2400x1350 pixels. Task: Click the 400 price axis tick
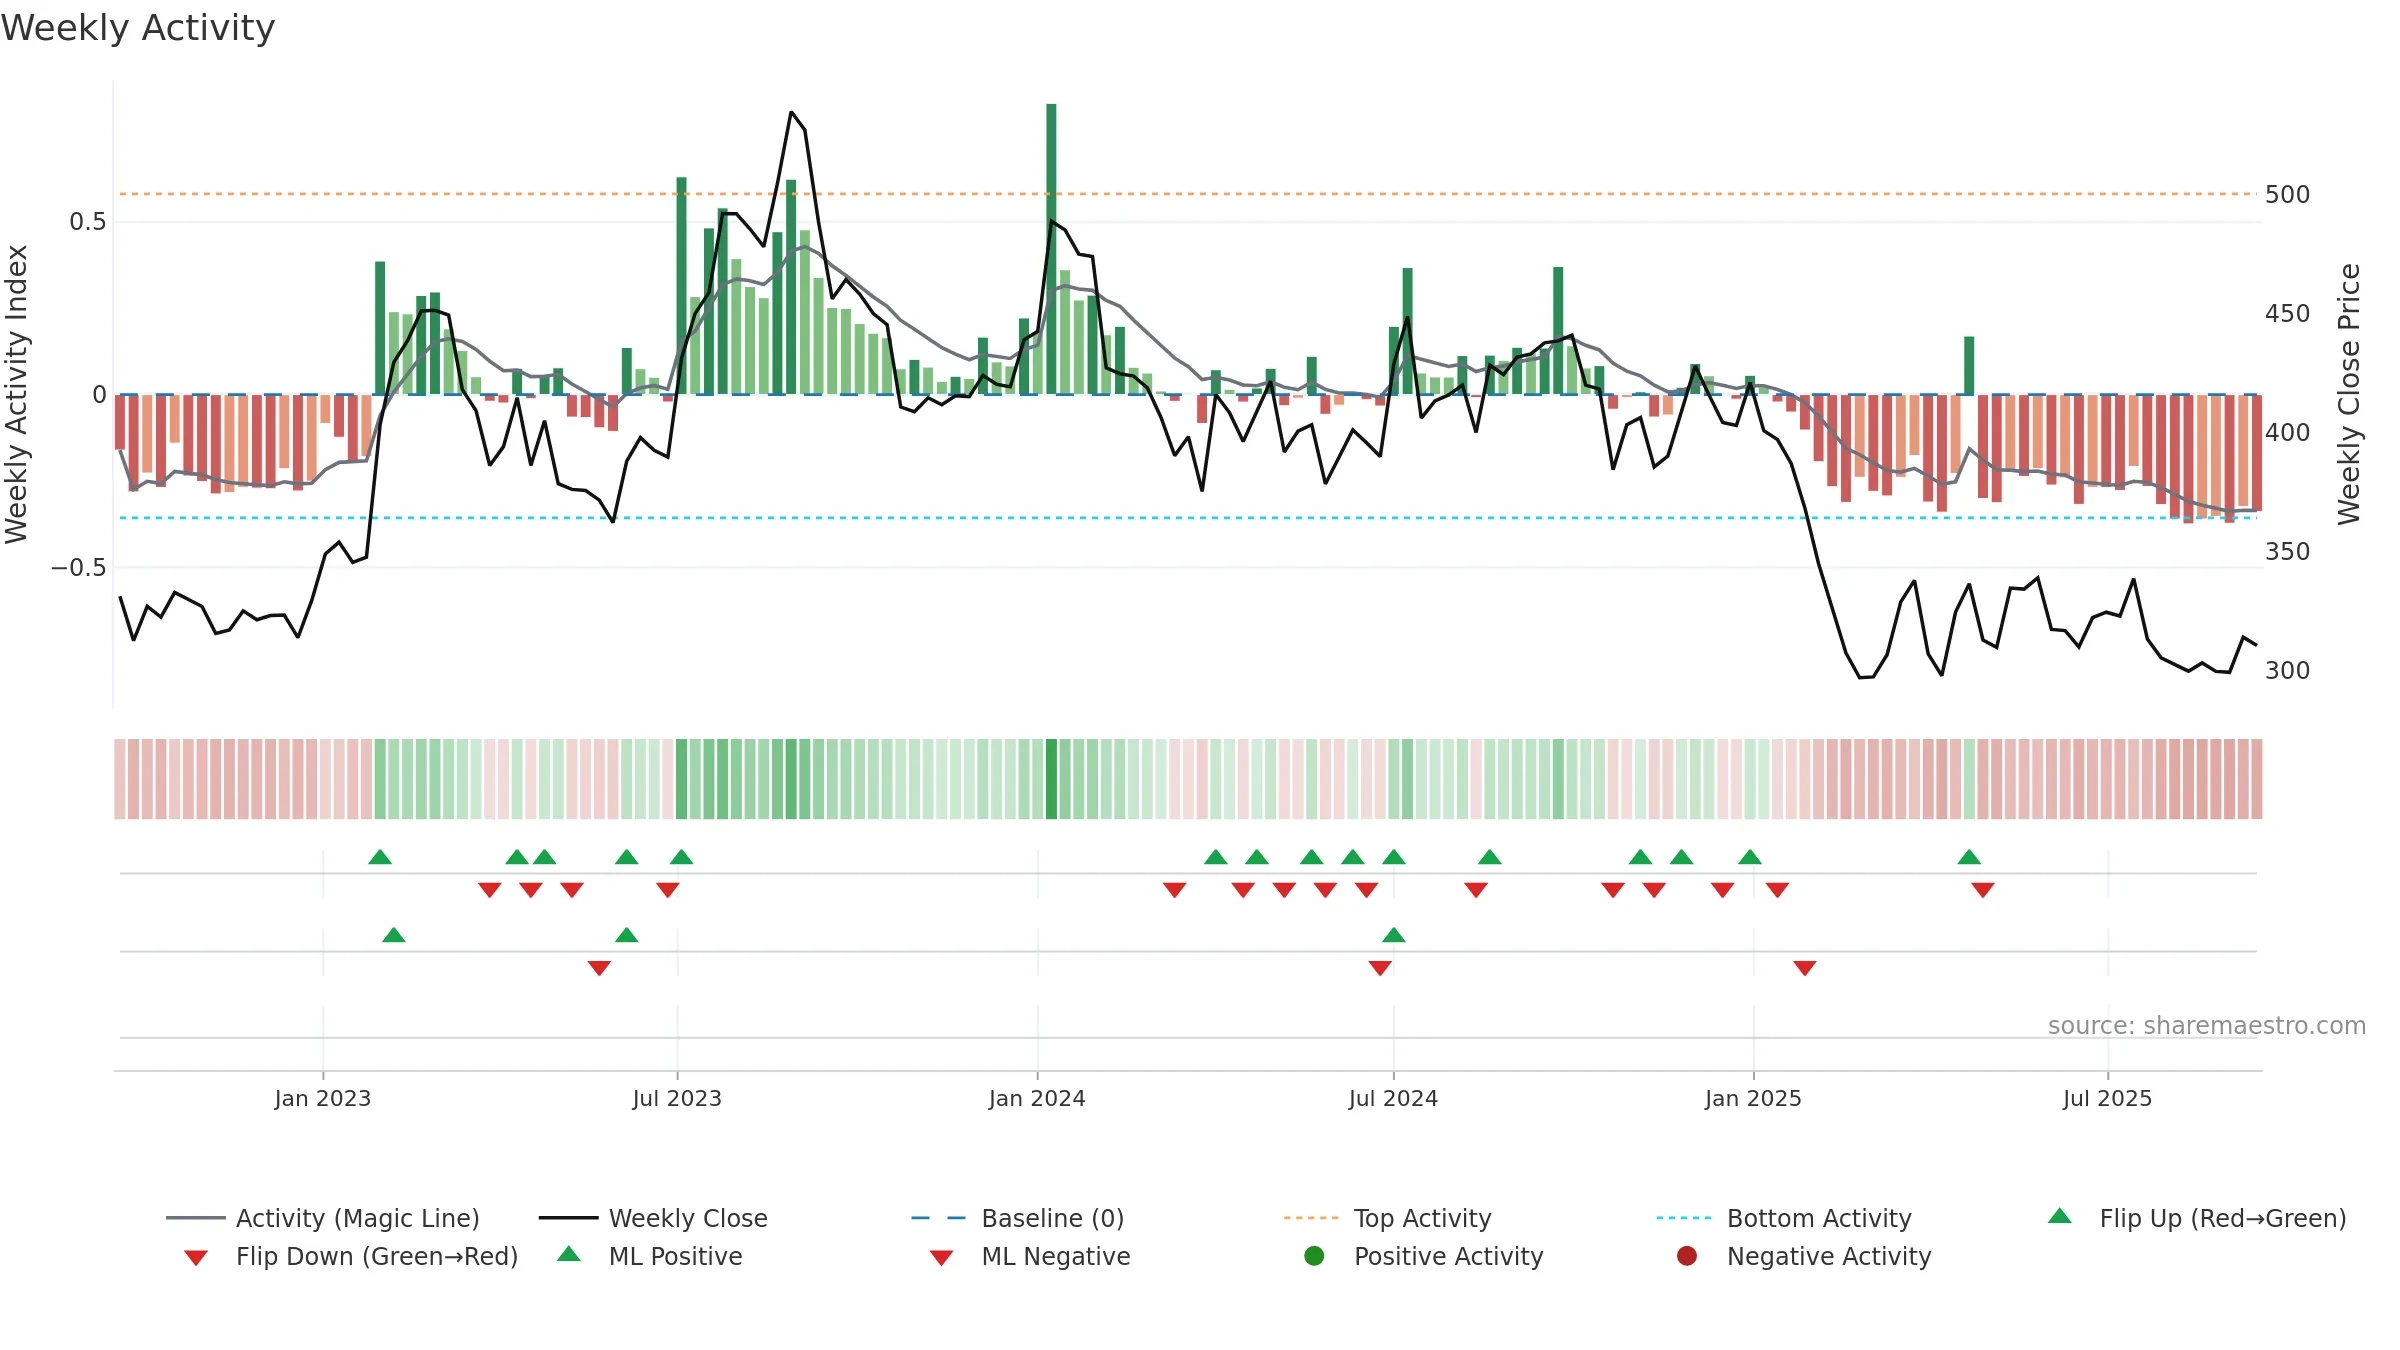[2287, 432]
